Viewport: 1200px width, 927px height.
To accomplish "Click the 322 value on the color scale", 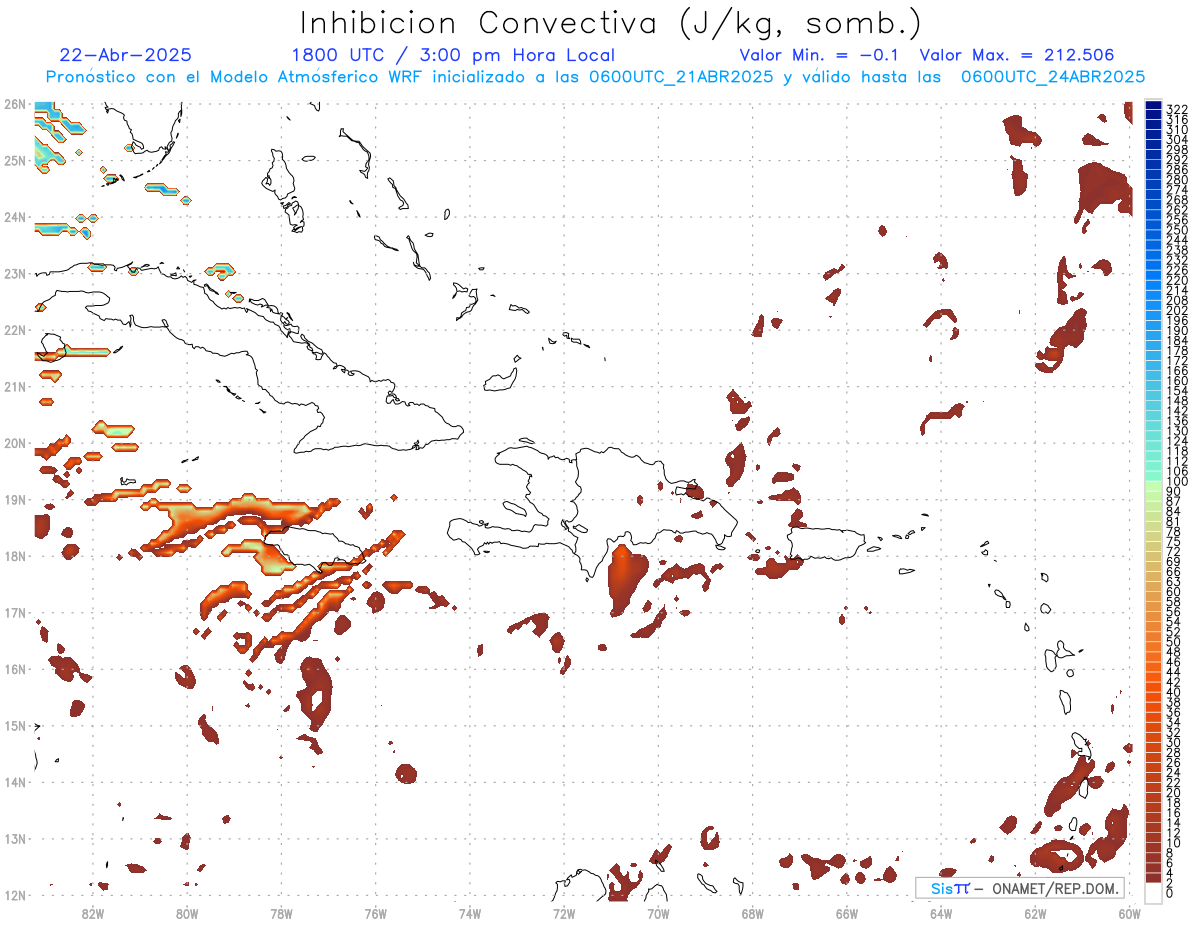I will 1177,109.
